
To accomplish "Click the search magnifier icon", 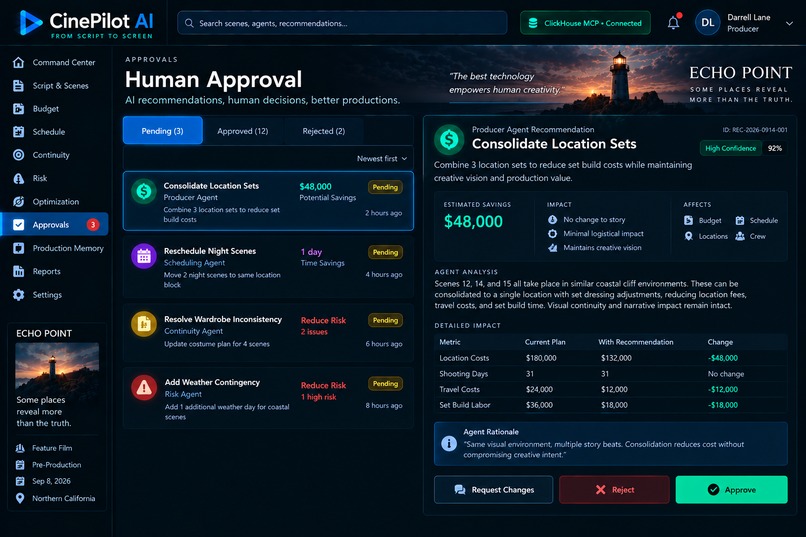I will point(189,23).
